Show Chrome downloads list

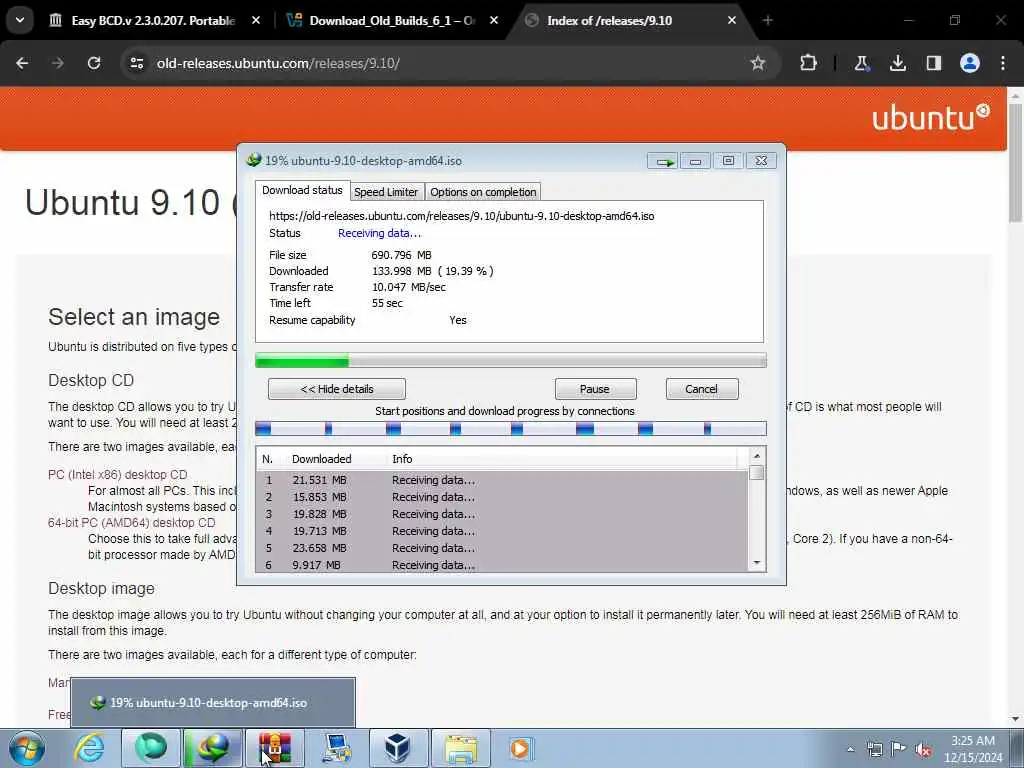[898, 63]
